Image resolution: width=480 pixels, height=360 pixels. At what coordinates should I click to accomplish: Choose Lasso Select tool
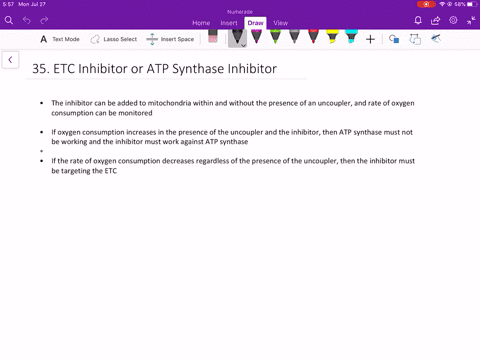[x=113, y=39]
